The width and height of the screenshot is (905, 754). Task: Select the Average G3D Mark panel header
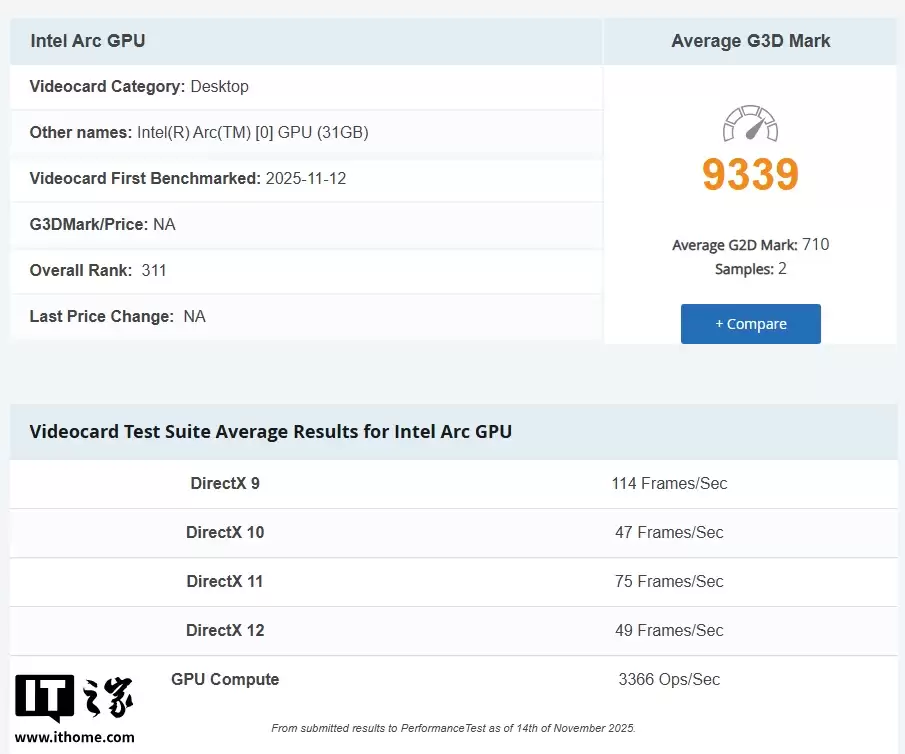click(750, 40)
